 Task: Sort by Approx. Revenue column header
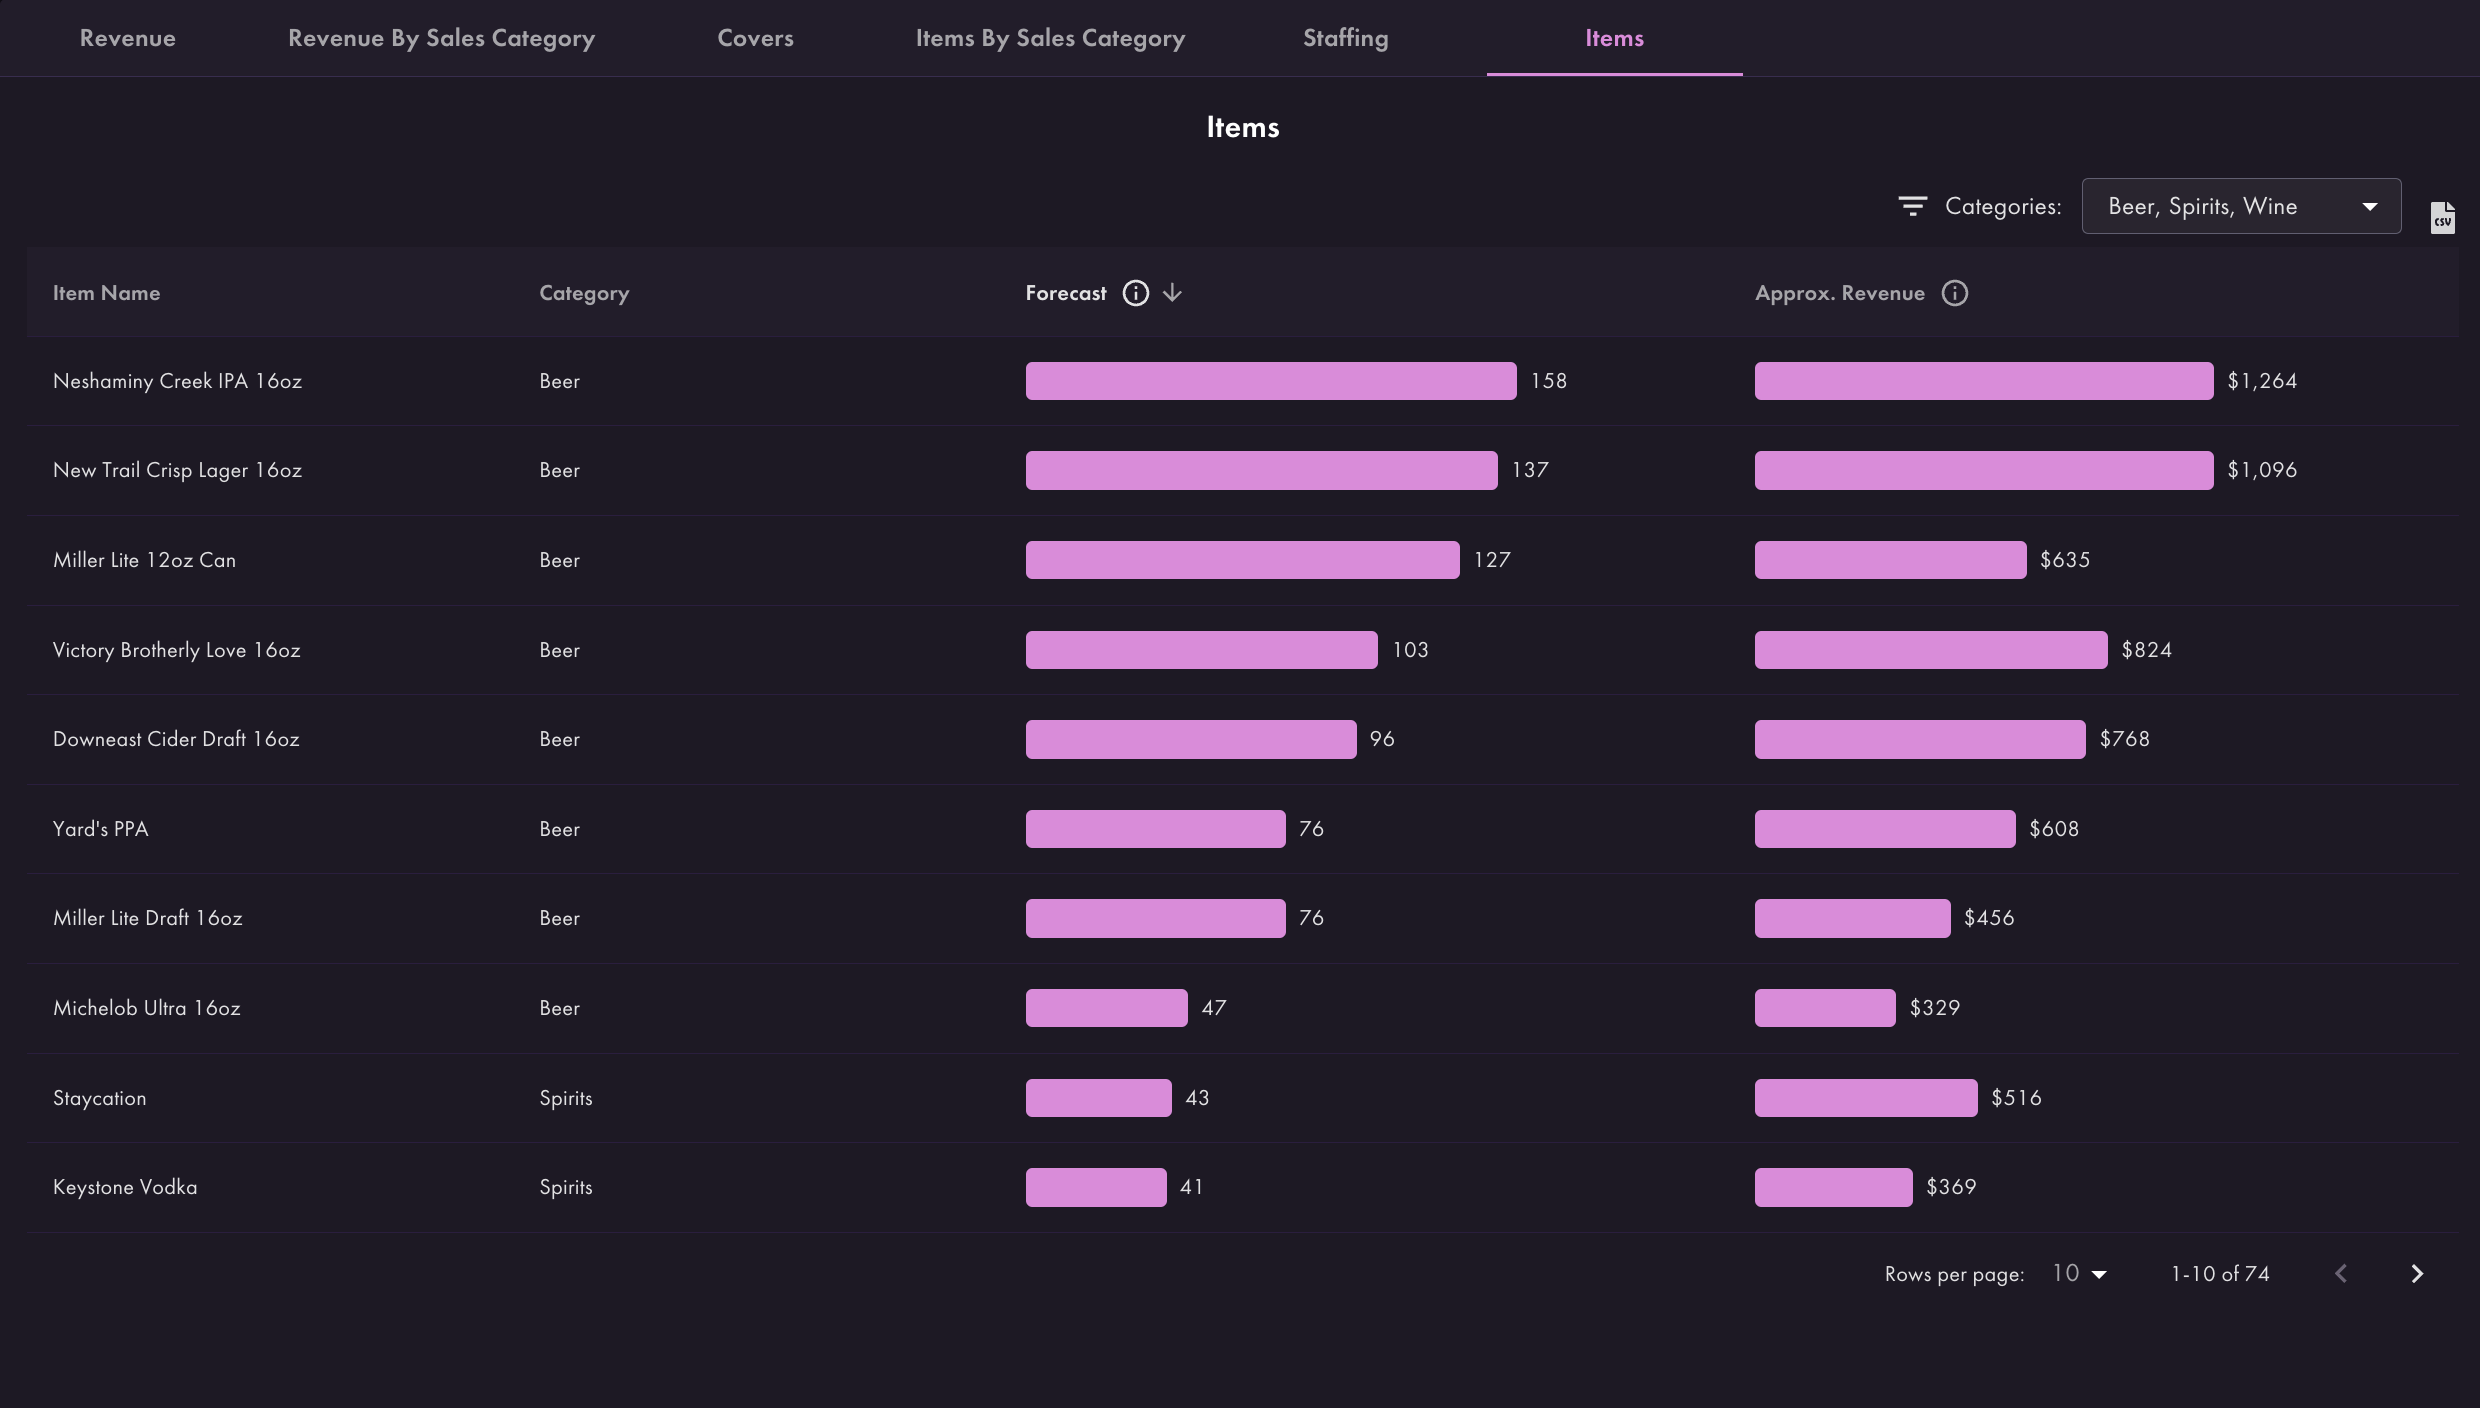click(x=1839, y=293)
